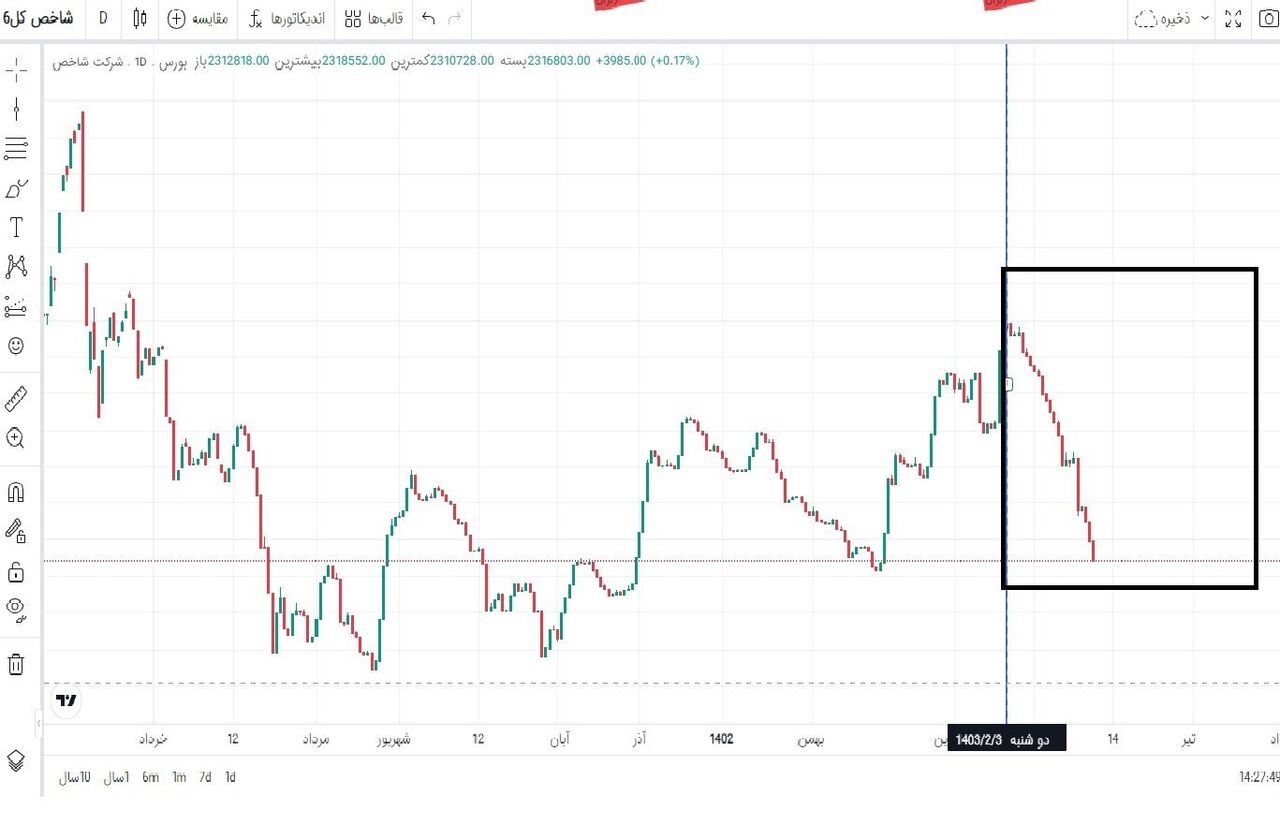
Task: Toggle lock all drawing tools
Action: [16, 572]
